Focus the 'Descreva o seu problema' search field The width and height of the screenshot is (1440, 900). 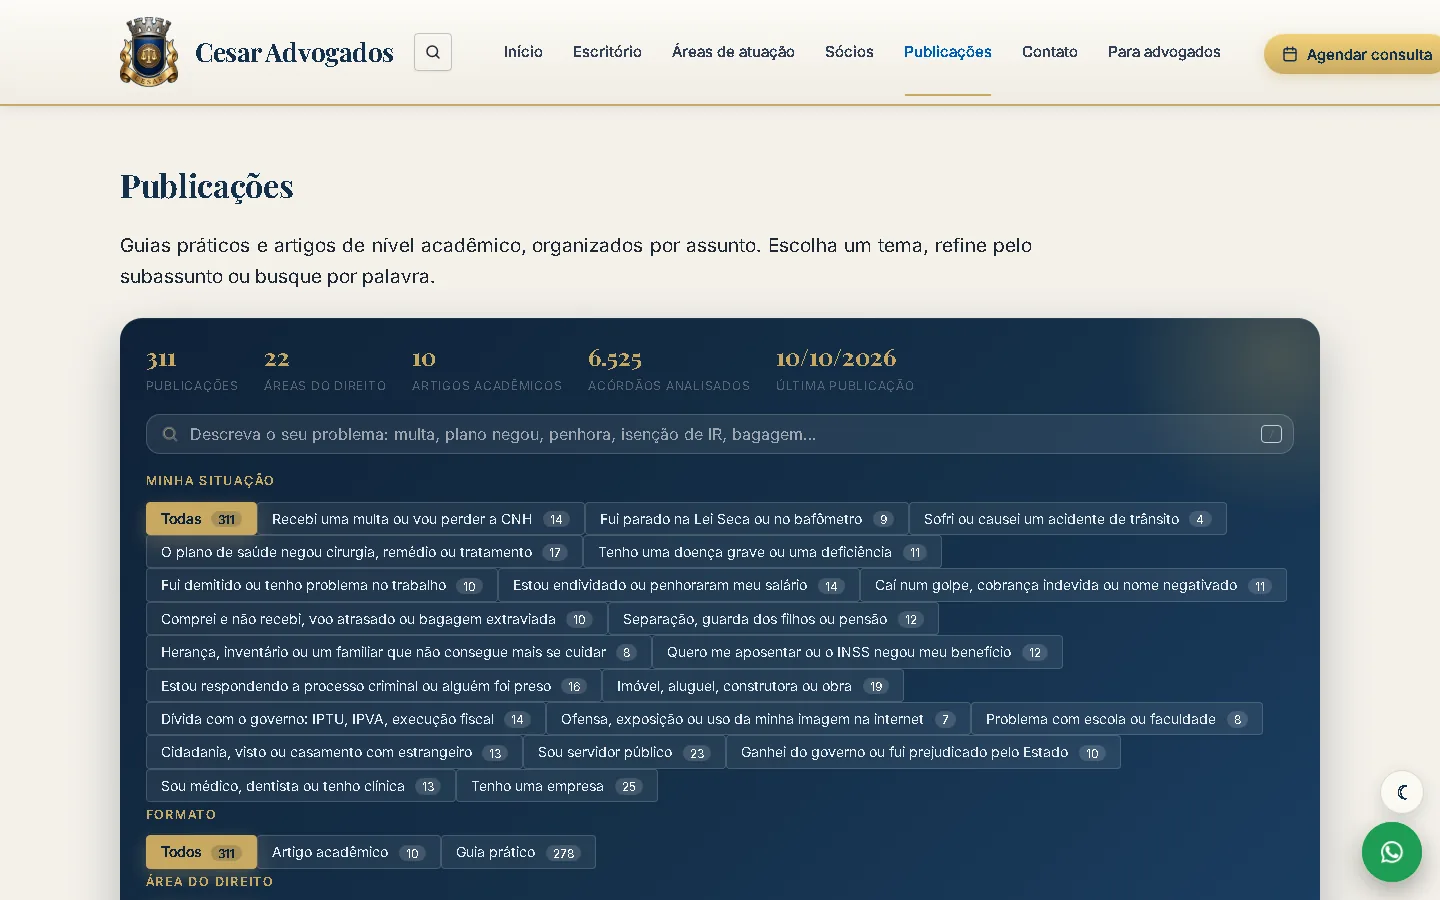click(x=720, y=434)
